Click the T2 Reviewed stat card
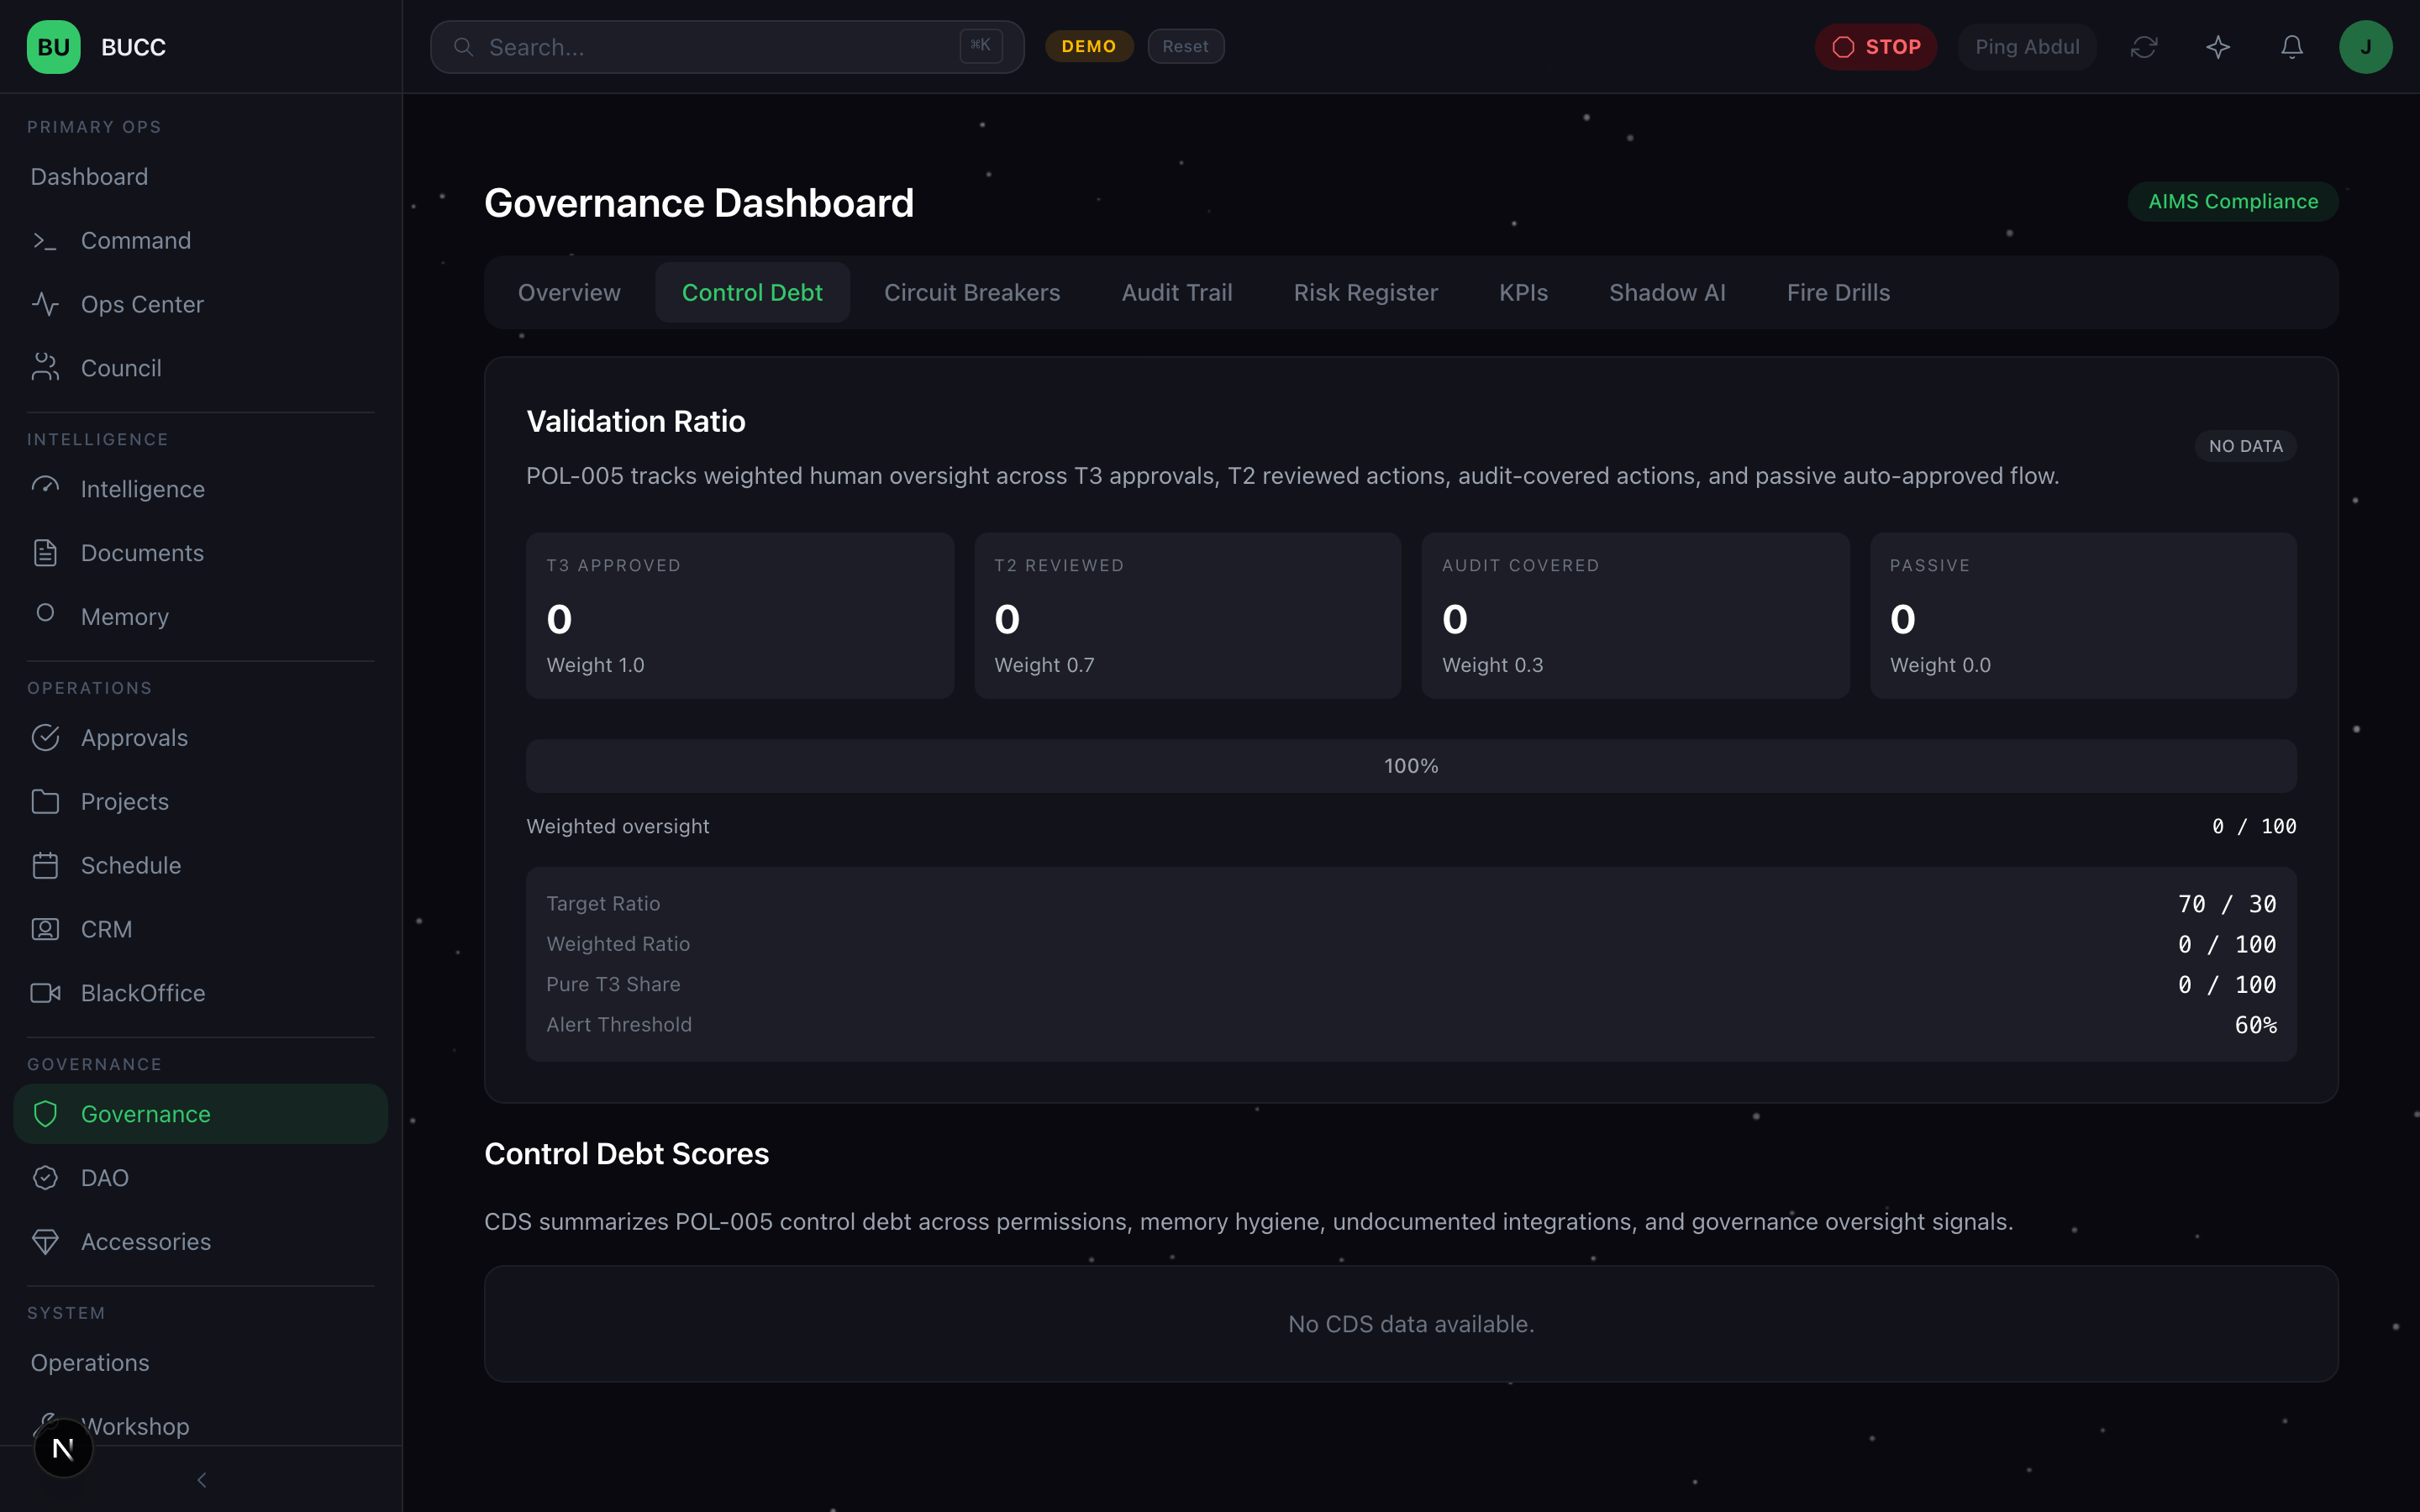The width and height of the screenshot is (2420, 1512). (x=1188, y=616)
